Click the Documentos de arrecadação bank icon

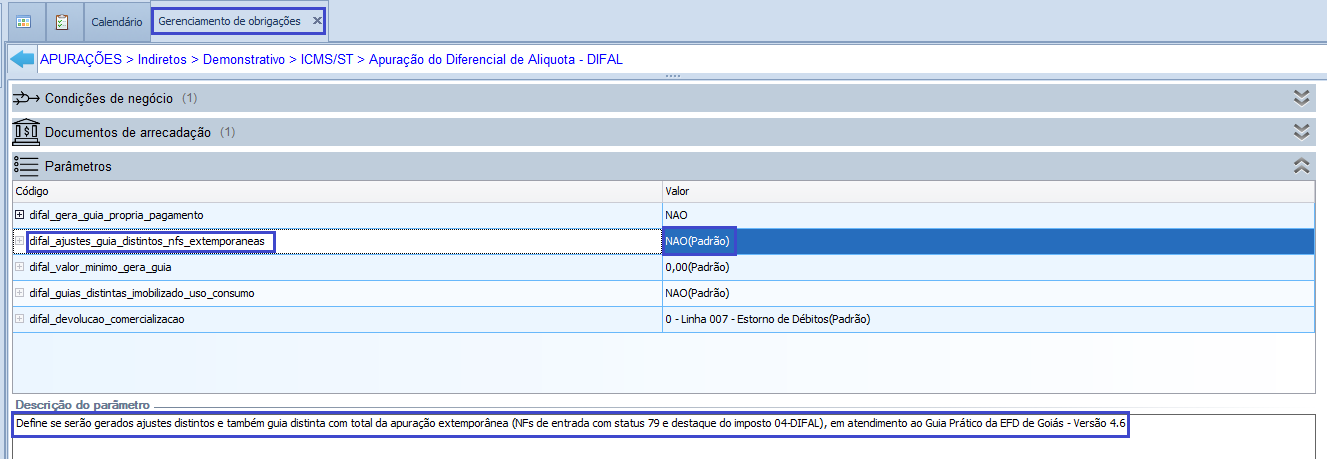tap(26, 132)
